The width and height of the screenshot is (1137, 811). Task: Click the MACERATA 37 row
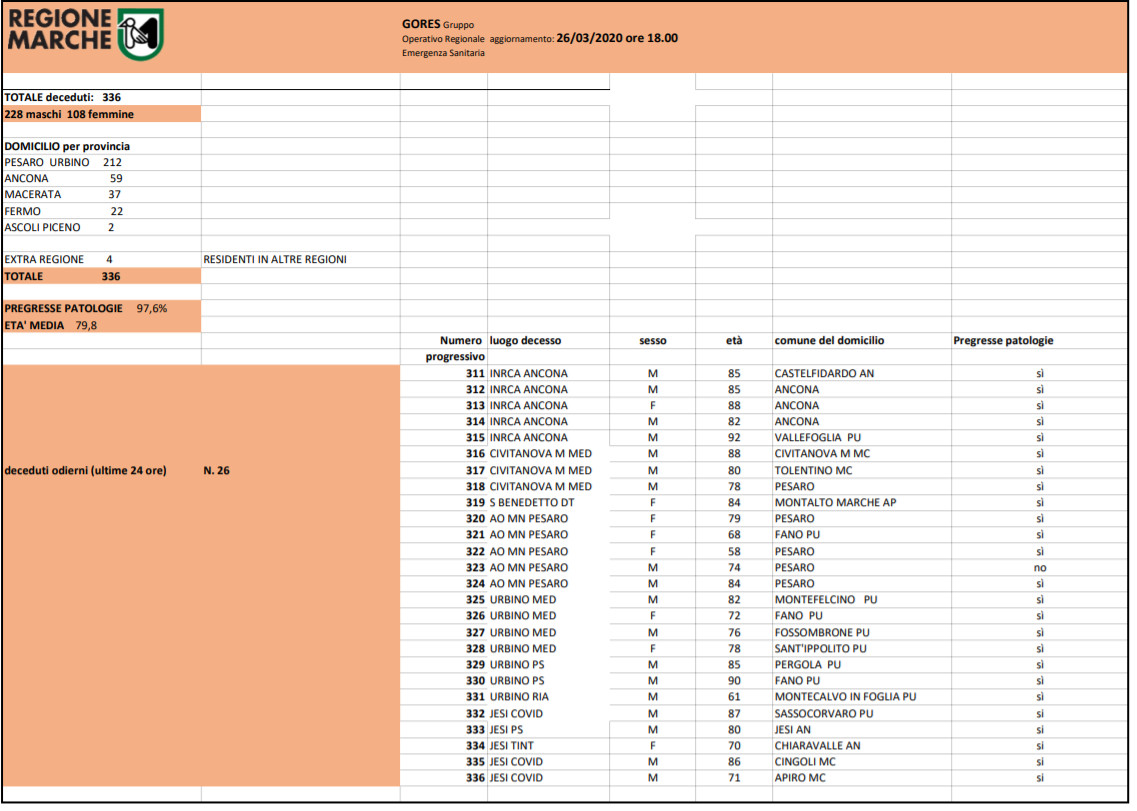[63, 194]
